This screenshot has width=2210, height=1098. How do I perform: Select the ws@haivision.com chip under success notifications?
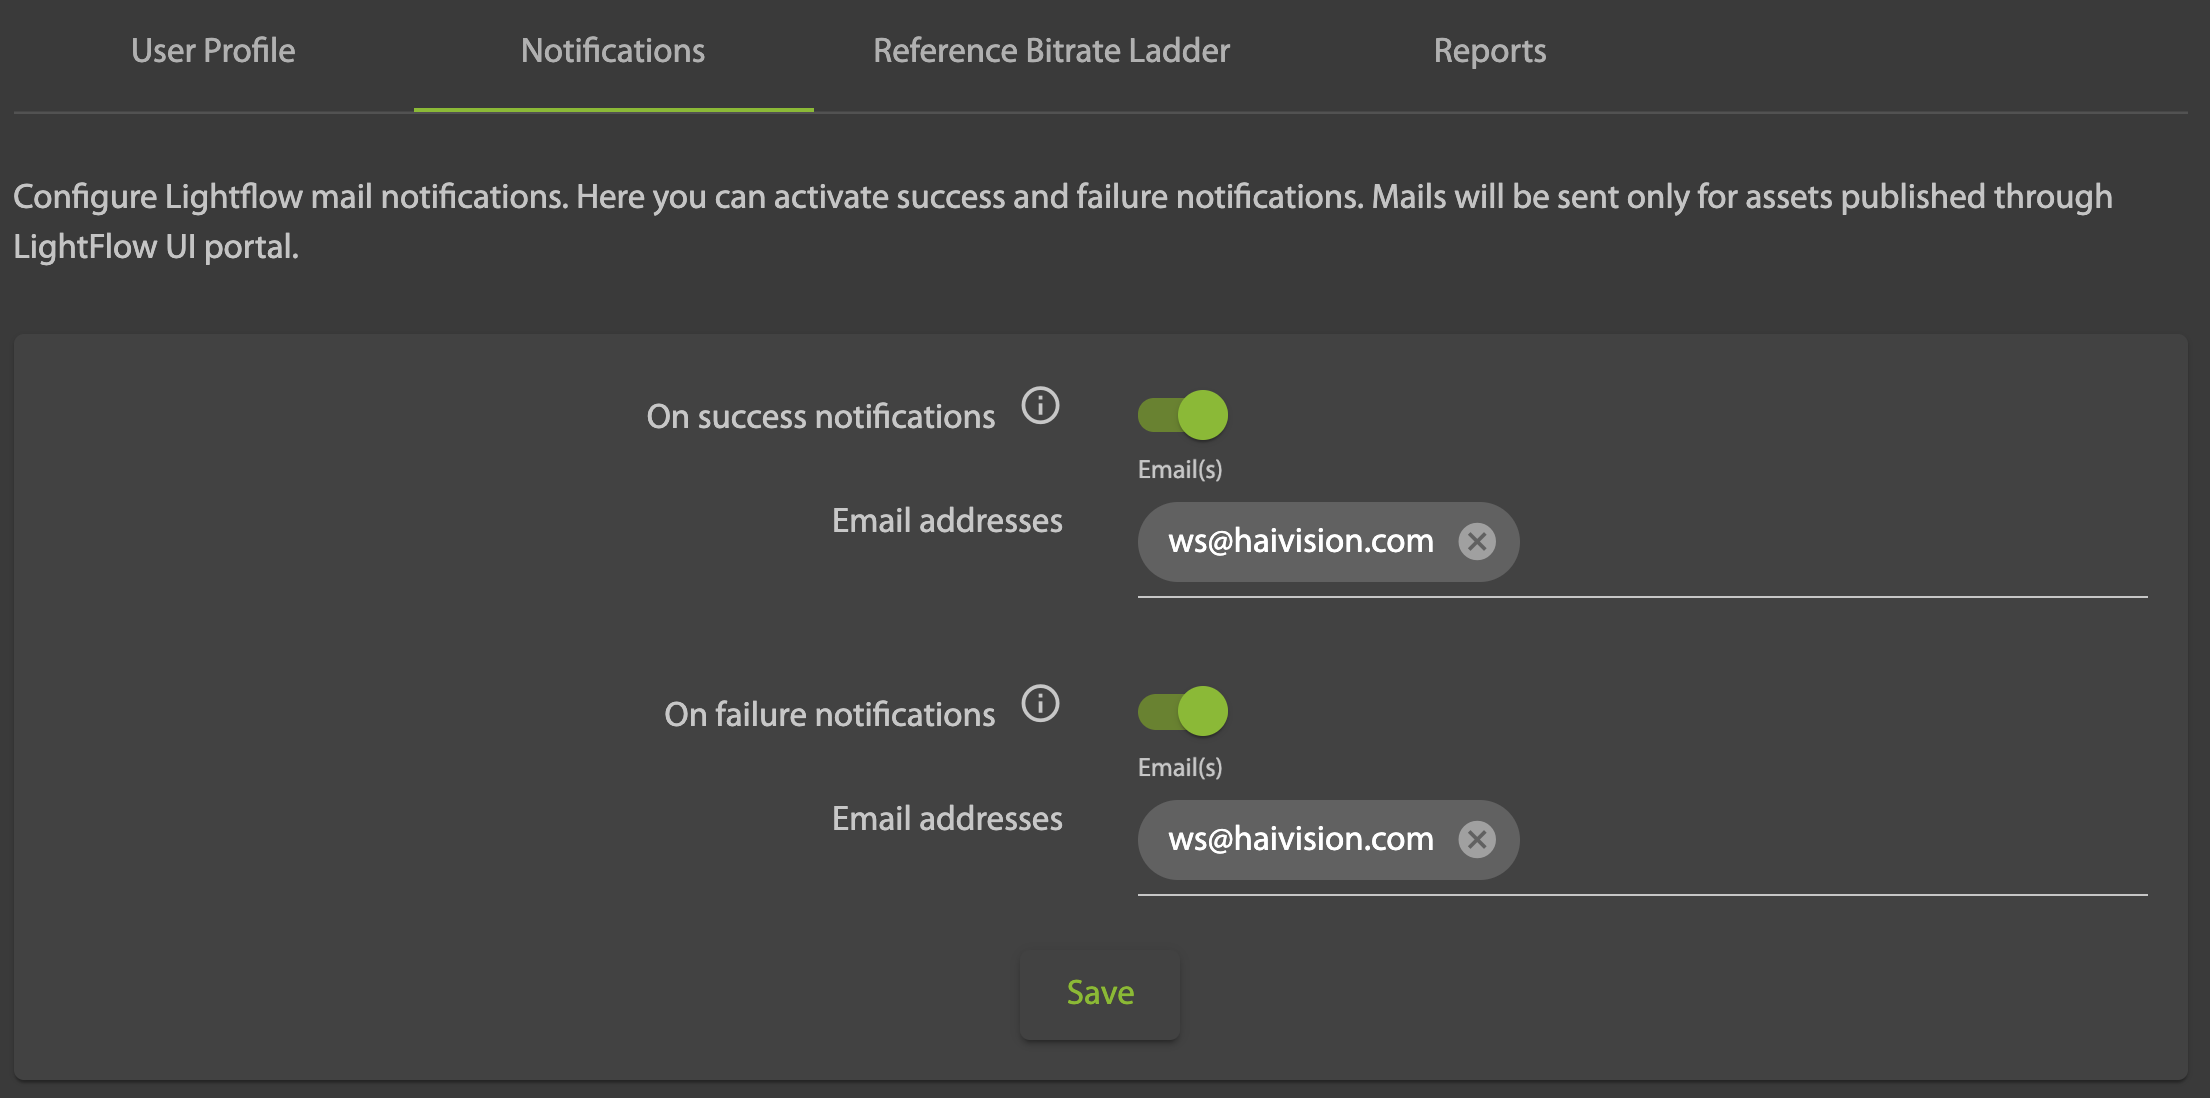[x=1300, y=541]
